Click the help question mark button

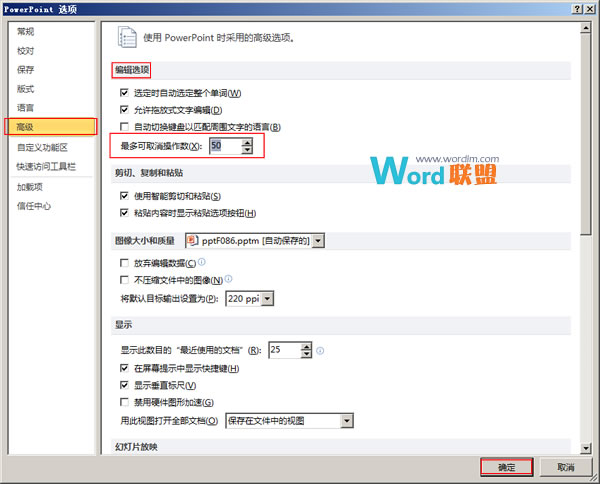[577, 9]
